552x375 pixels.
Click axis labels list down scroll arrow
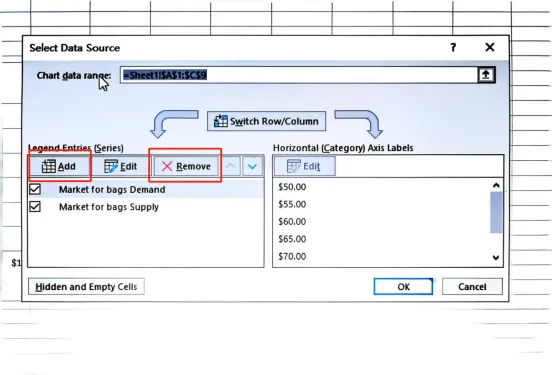(x=496, y=258)
